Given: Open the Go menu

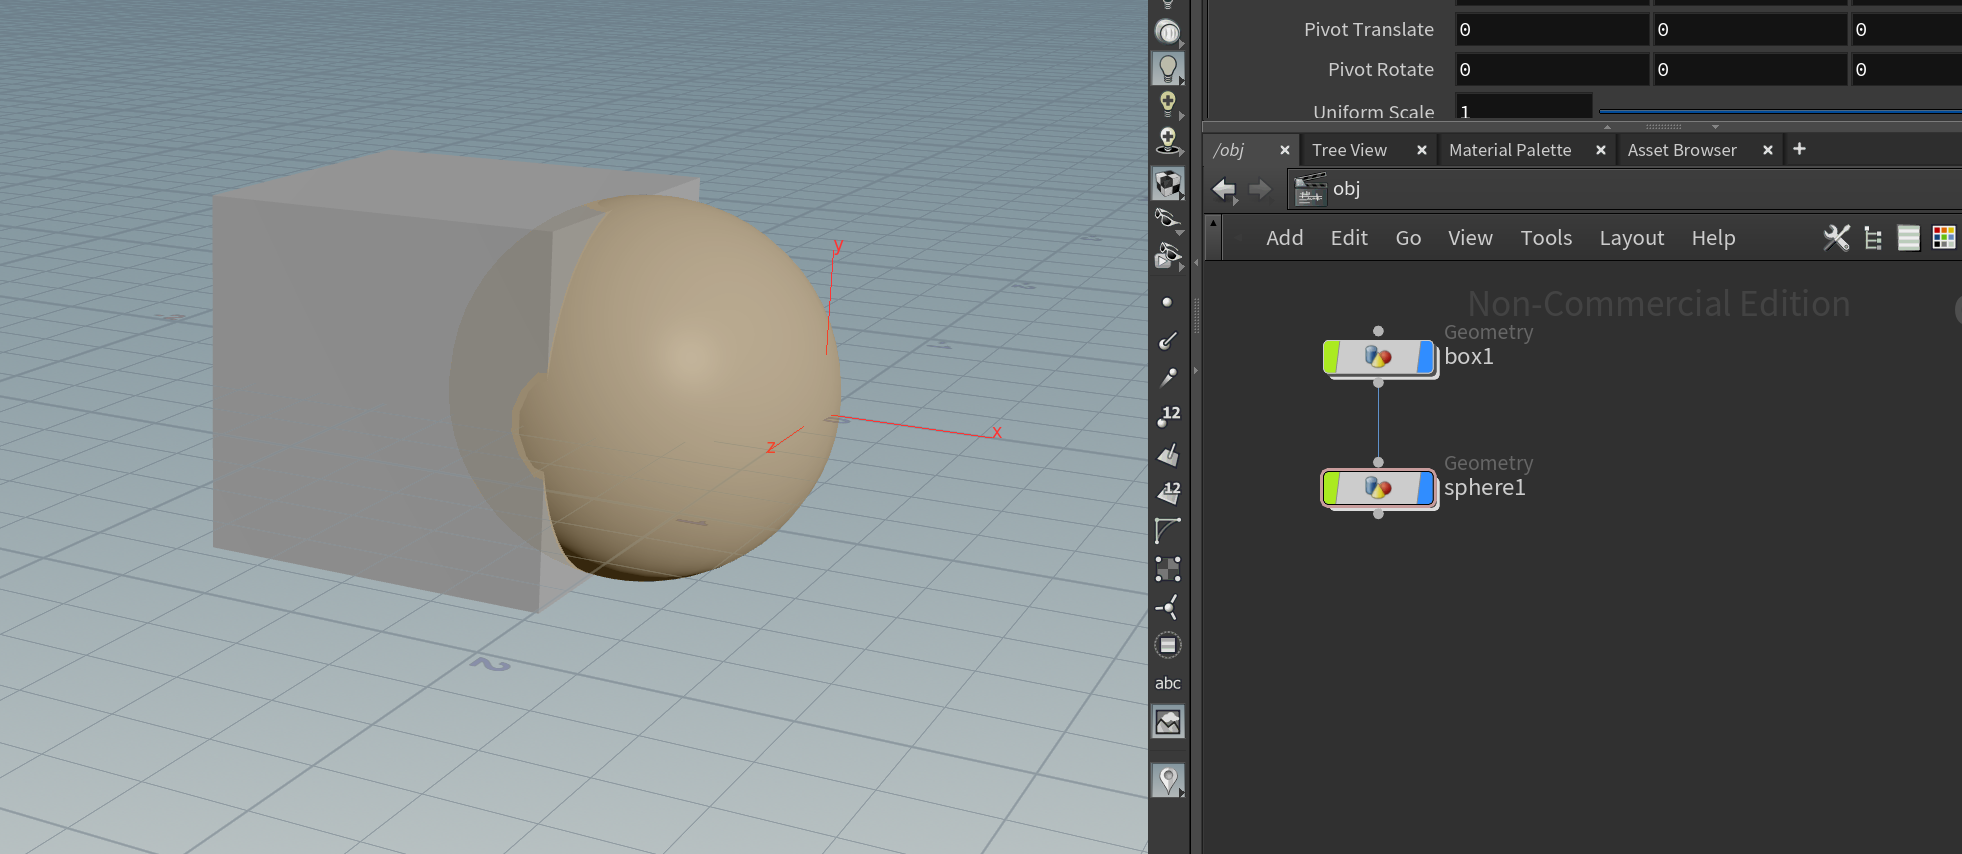Looking at the screenshot, I should pyautogui.click(x=1408, y=238).
